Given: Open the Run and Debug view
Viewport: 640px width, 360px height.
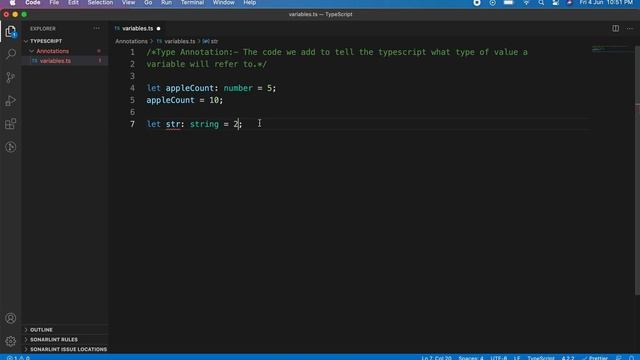Looking at the screenshot, I should (11, 100).
